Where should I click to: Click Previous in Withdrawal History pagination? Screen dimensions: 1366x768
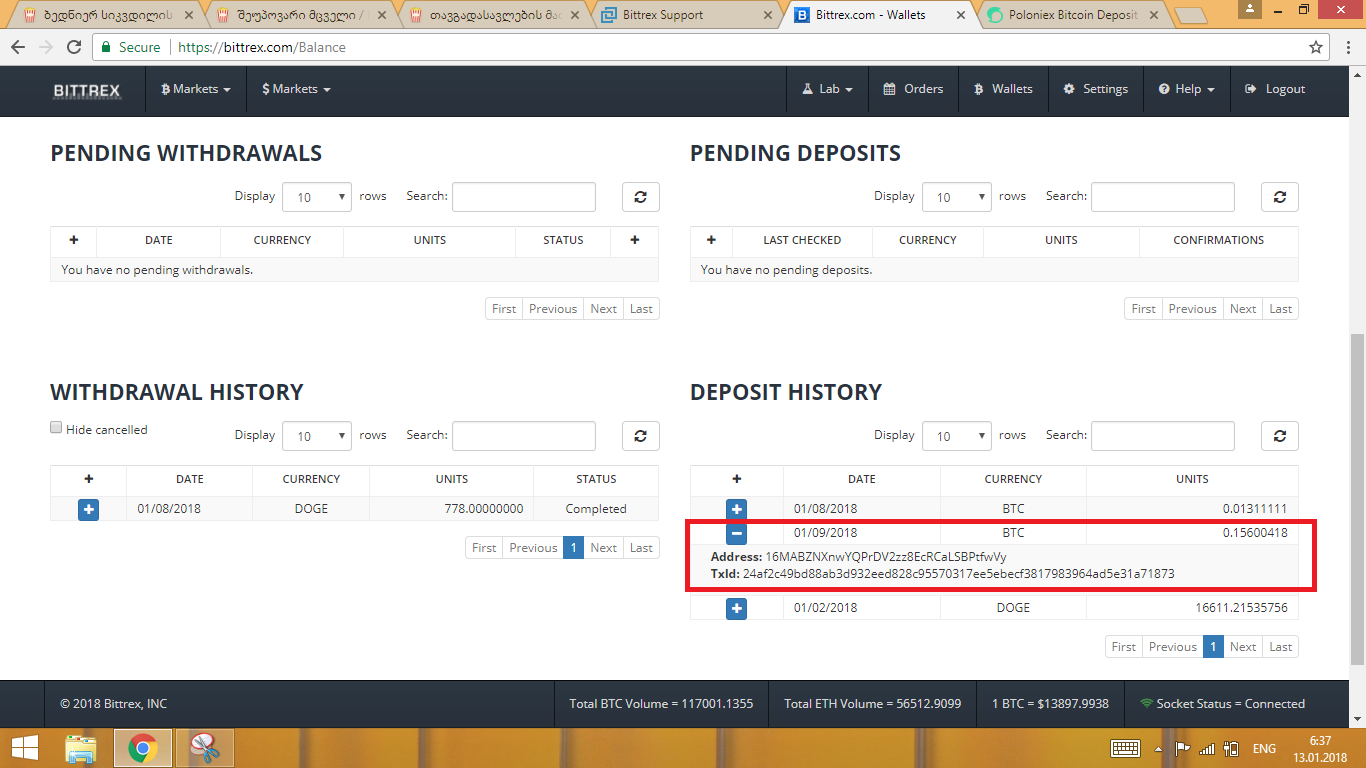[x=533, y=548]
